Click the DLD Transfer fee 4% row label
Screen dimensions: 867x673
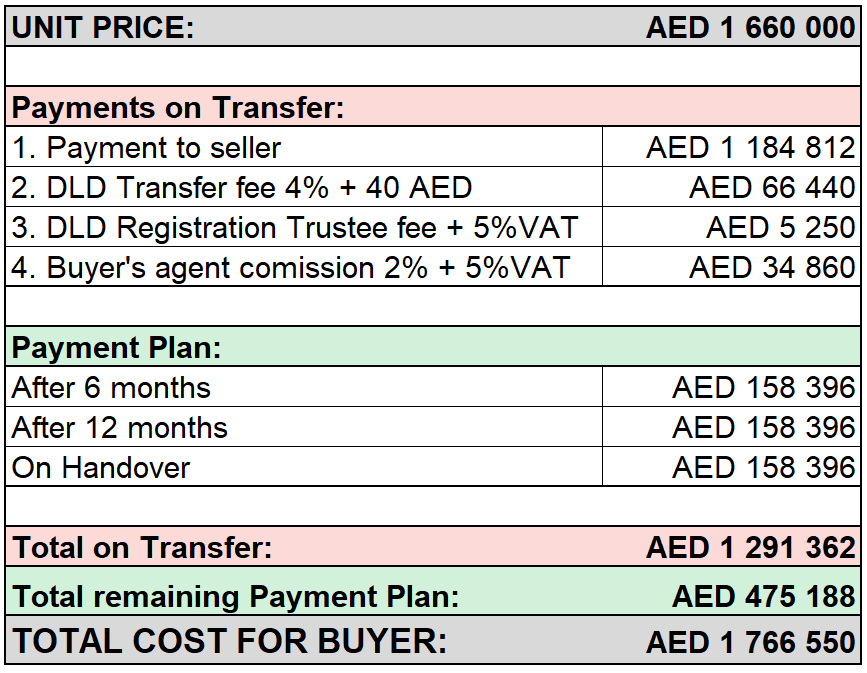[242, 187]
